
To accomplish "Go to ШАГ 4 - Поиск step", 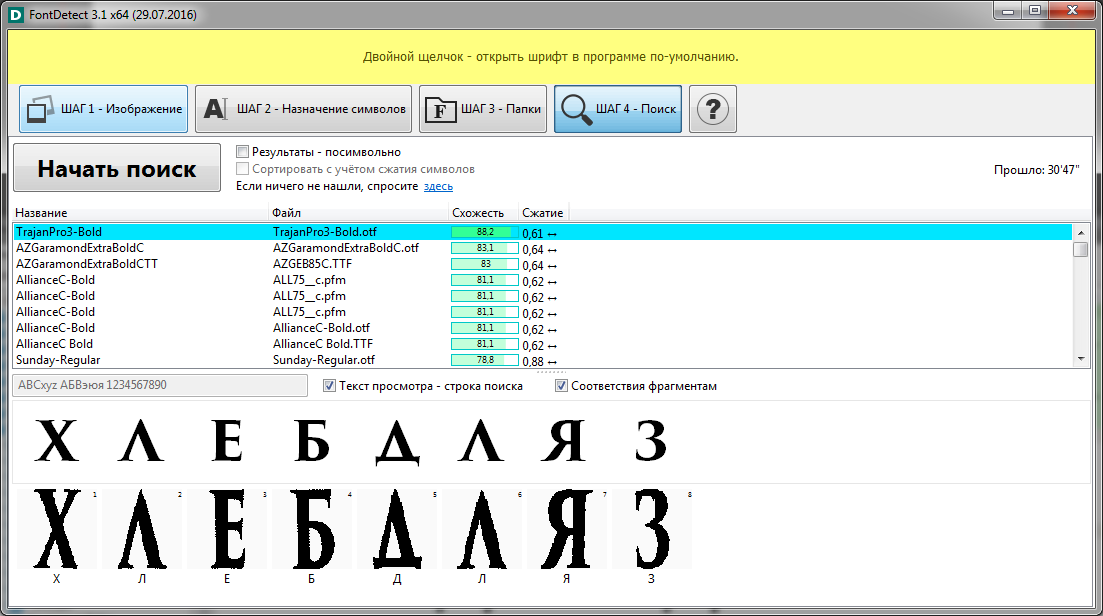I will click(x=618, y=109).
